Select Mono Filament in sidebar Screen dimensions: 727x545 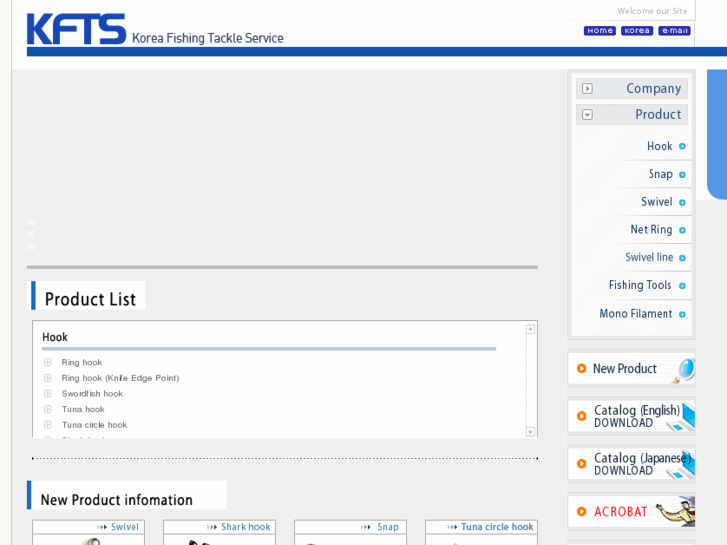[x=636, y=314]
